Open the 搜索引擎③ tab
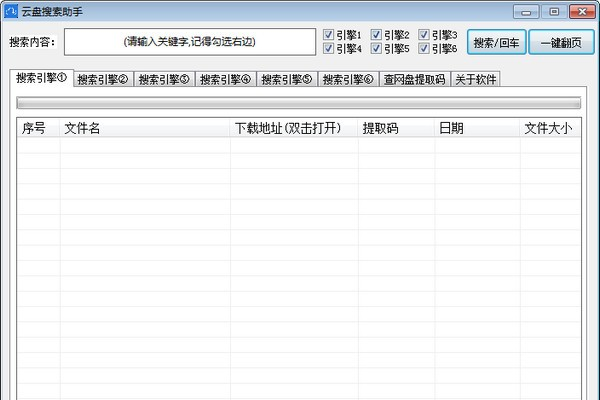 164,79
